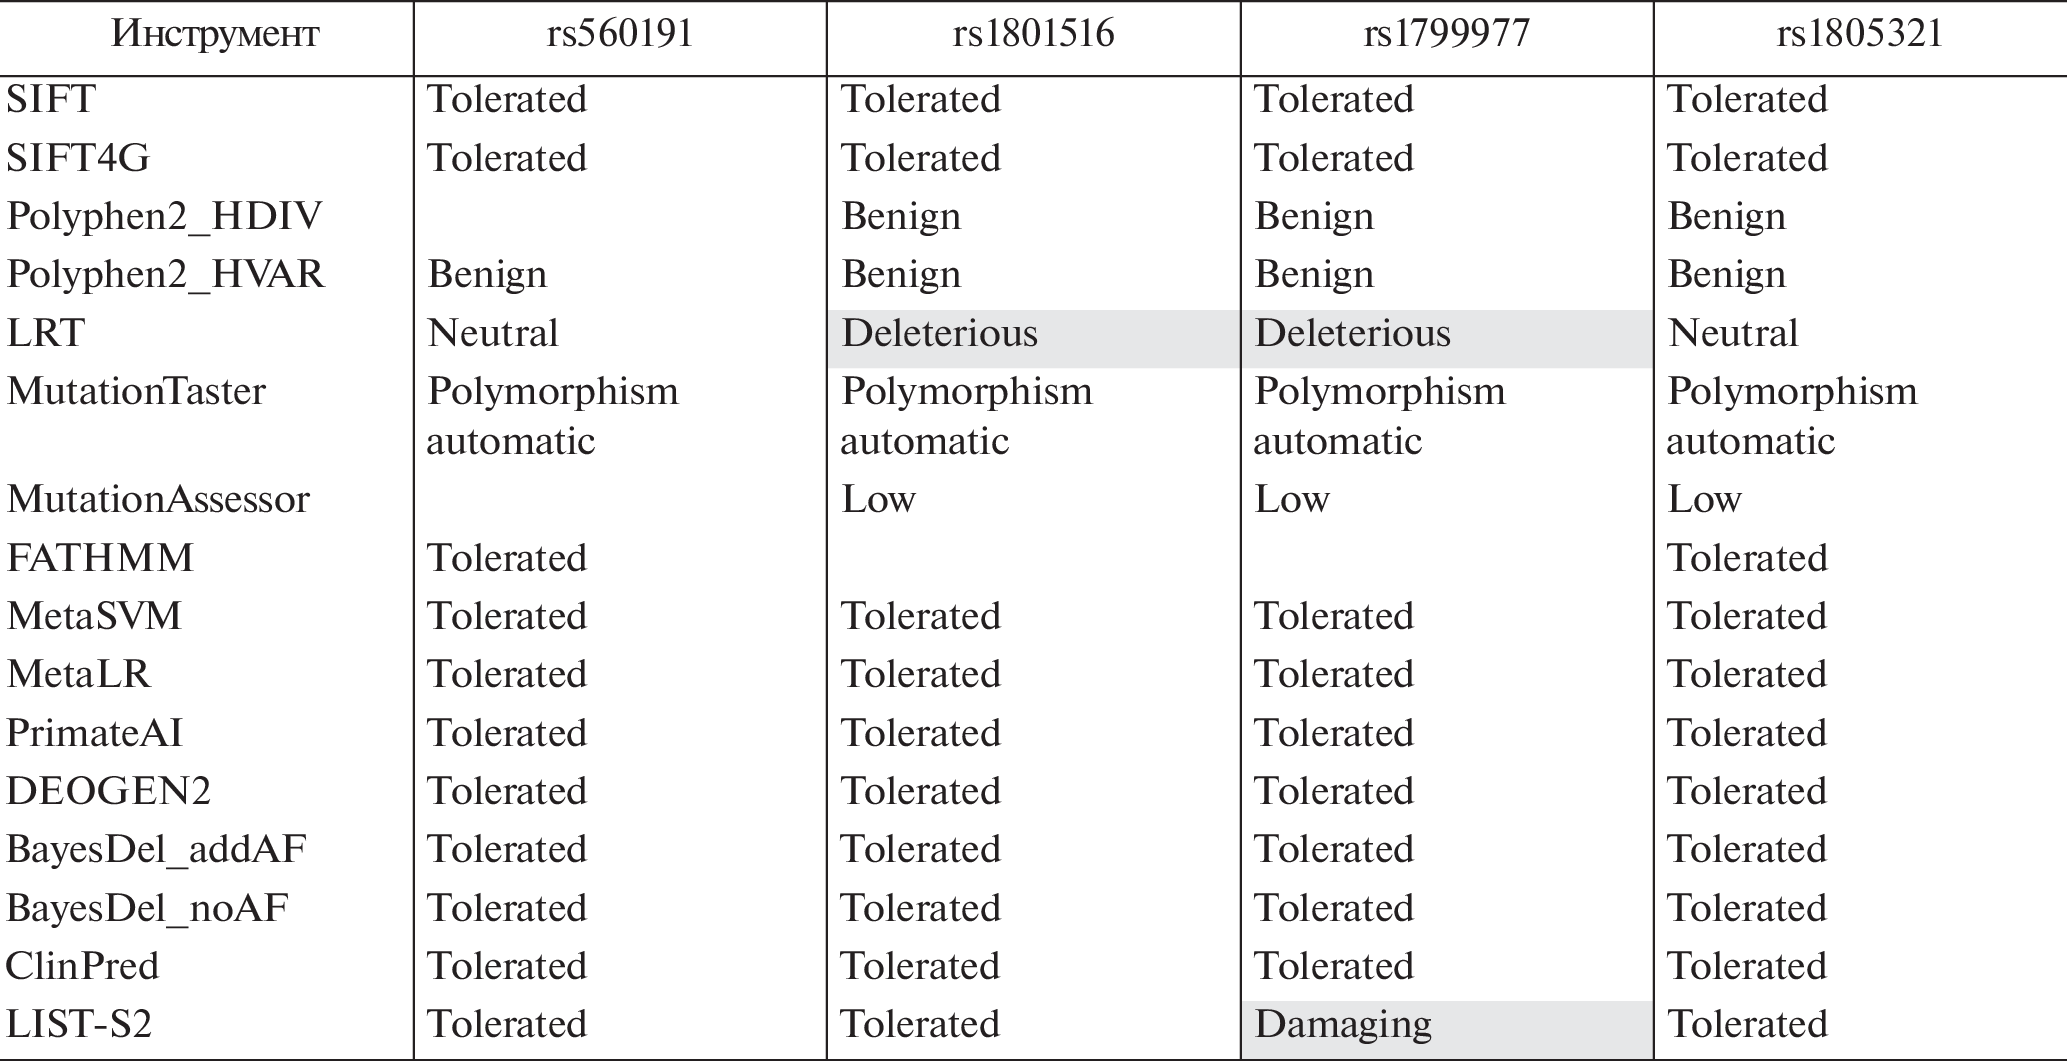Select the highlighted Damaging cell

1343,1024
